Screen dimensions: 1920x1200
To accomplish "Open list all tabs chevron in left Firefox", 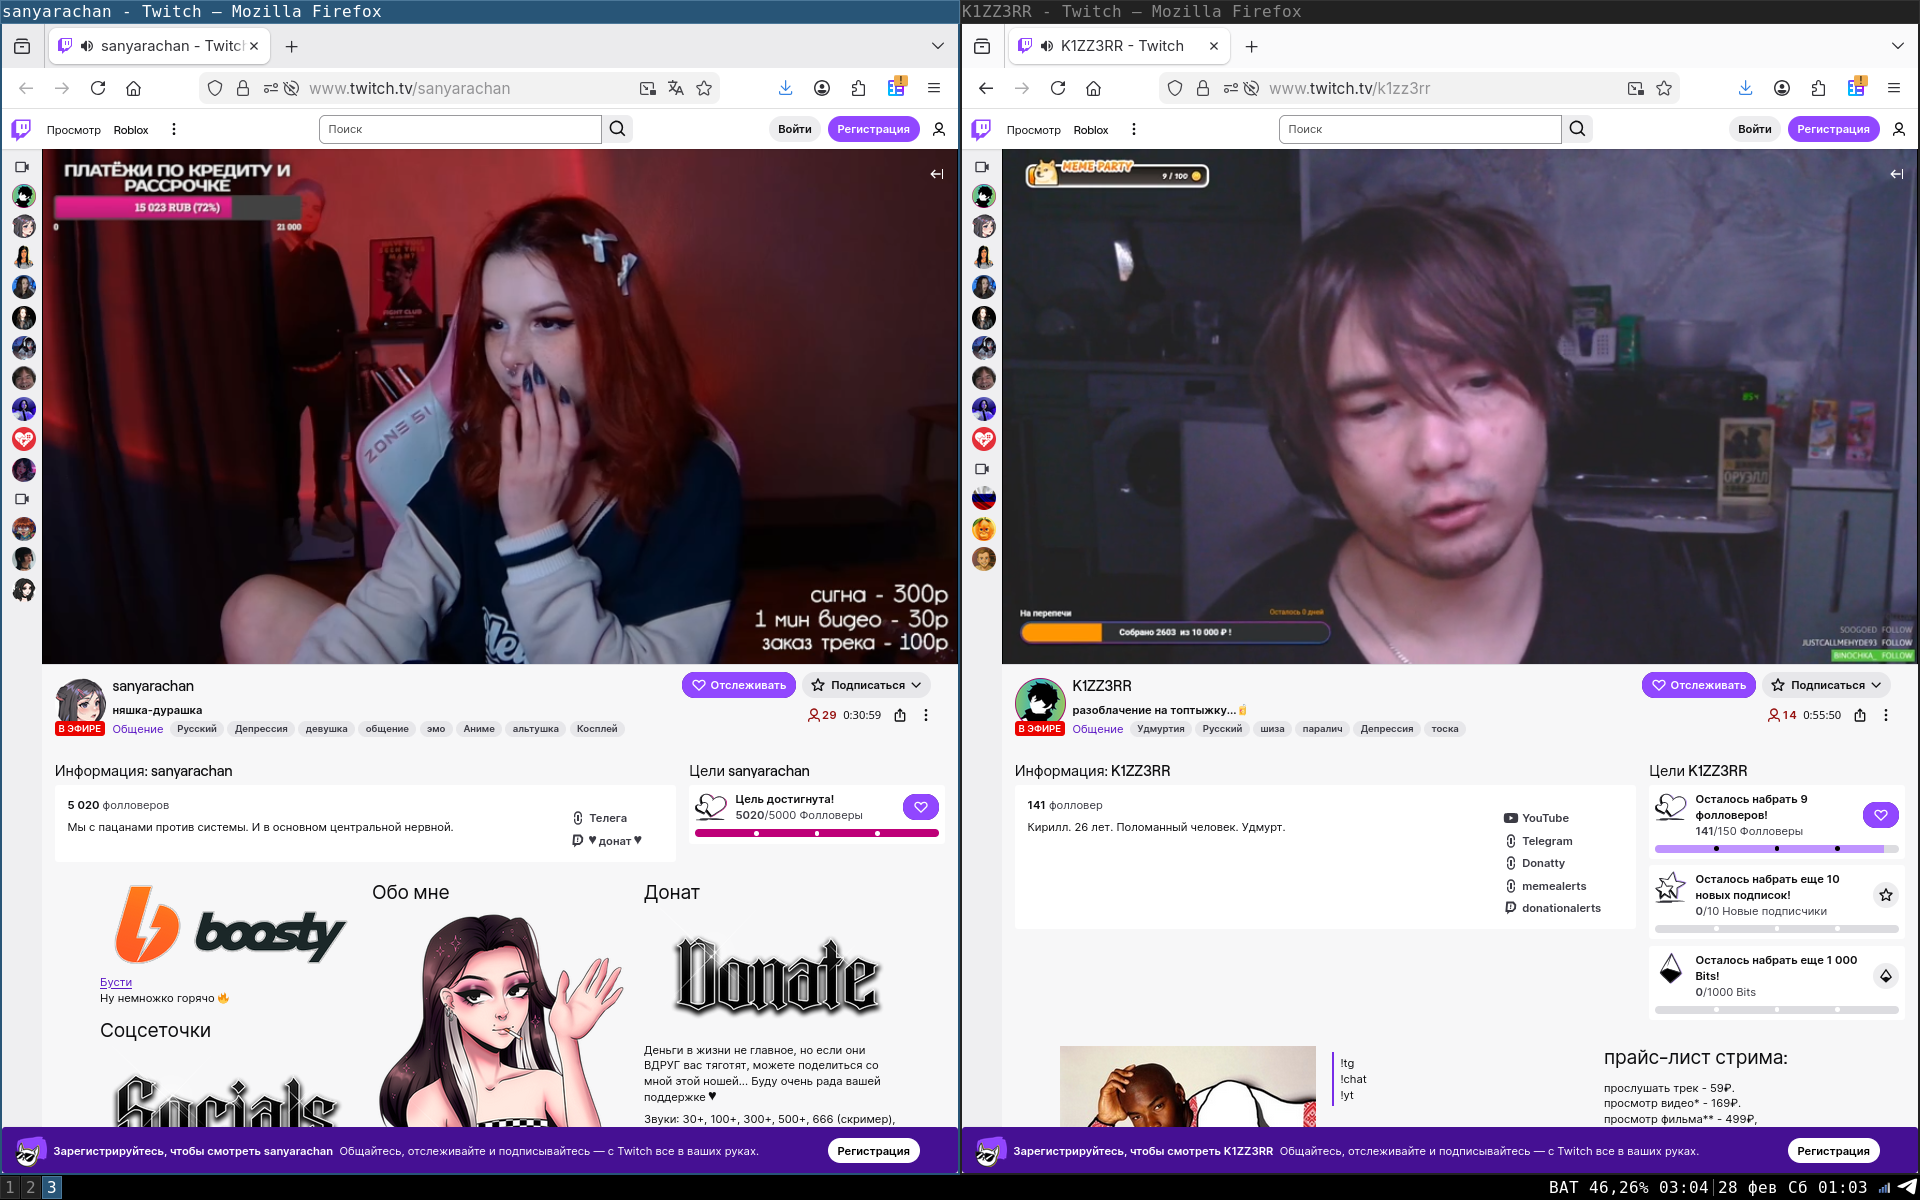I will tap(937, 46).
